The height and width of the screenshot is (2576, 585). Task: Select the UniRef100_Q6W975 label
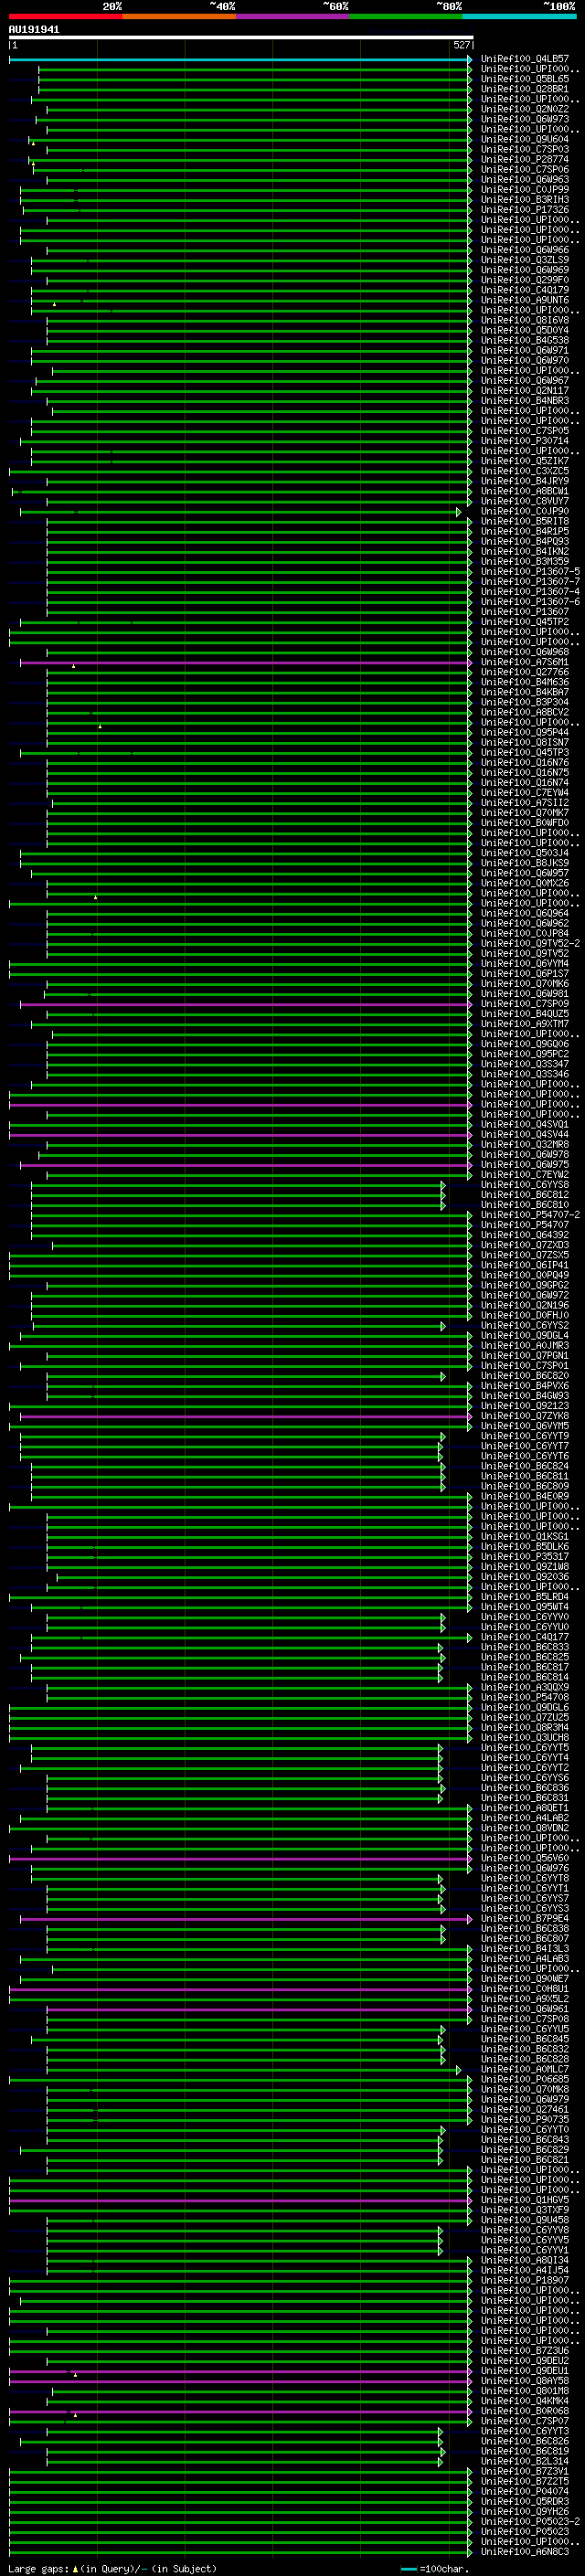pyautogui.click(x=525, y=1164)
